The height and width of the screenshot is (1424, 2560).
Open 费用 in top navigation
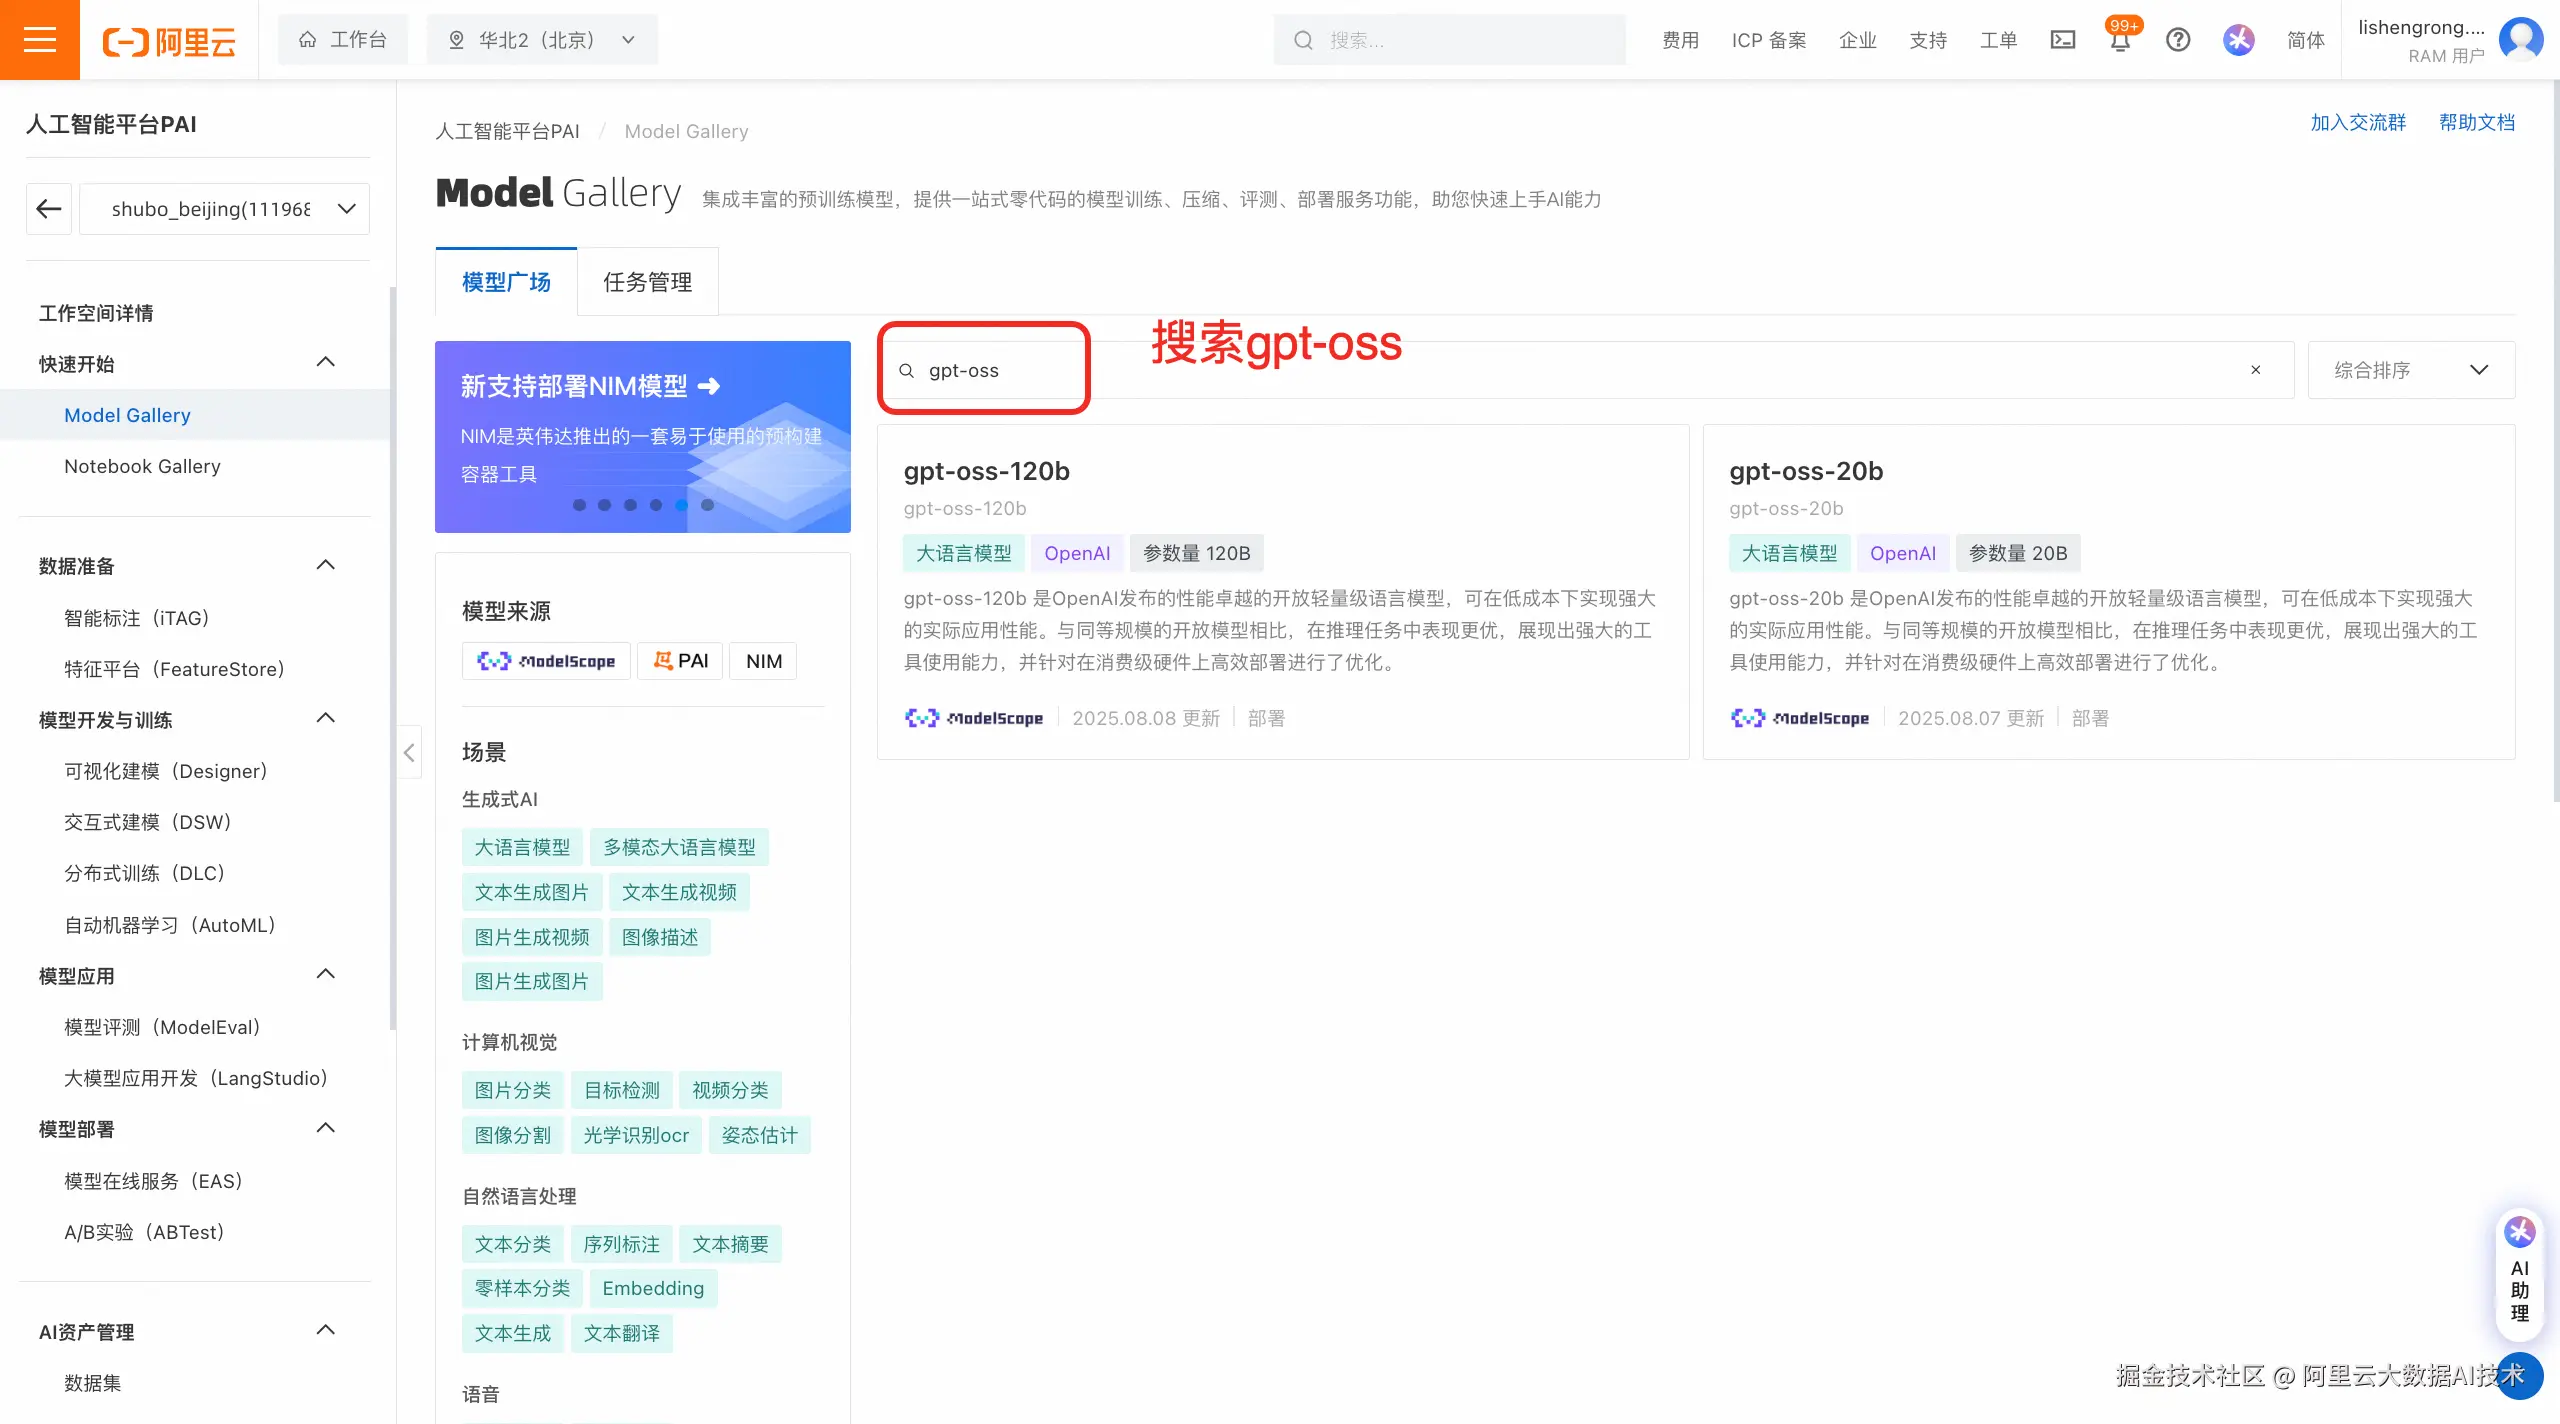pyautogui.click(x=1681, y=40)
